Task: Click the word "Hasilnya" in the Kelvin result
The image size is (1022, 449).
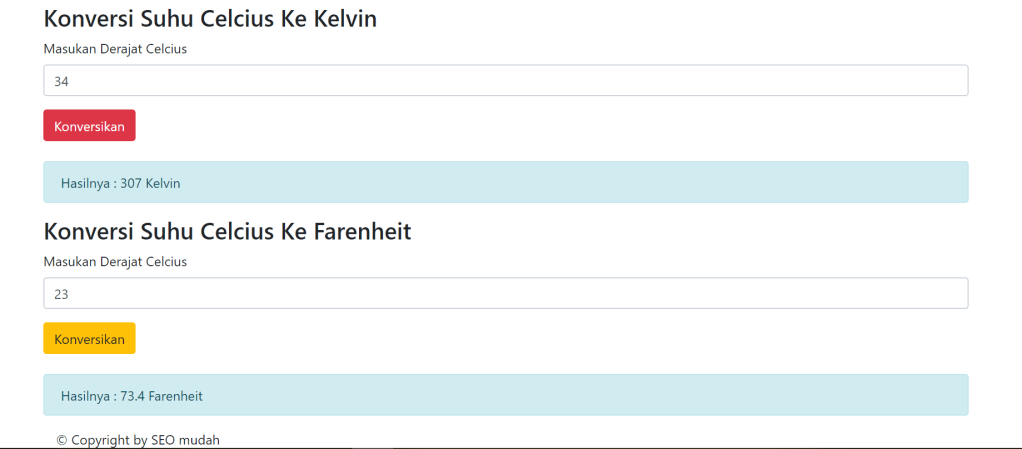Action: coord(85,184)
